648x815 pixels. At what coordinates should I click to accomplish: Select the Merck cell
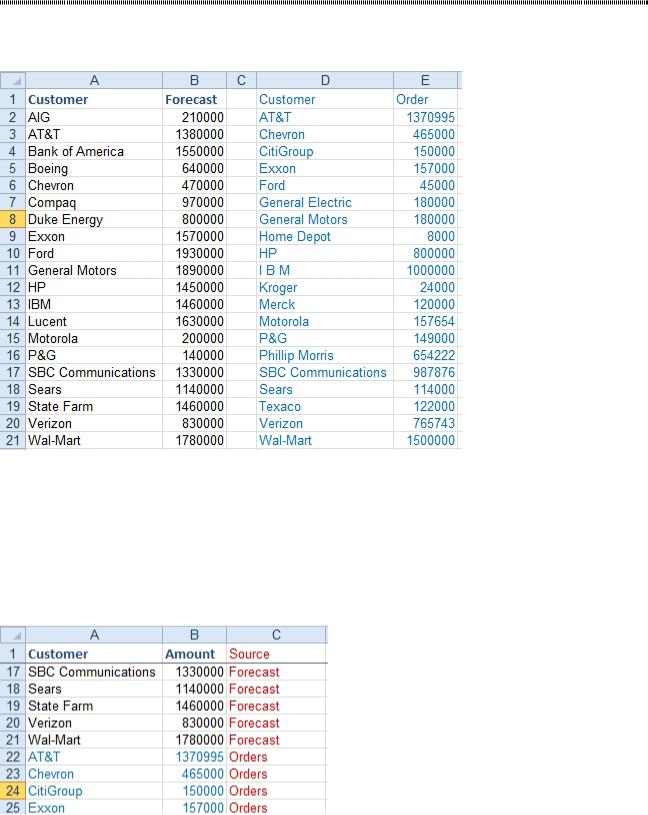point(325,305)
